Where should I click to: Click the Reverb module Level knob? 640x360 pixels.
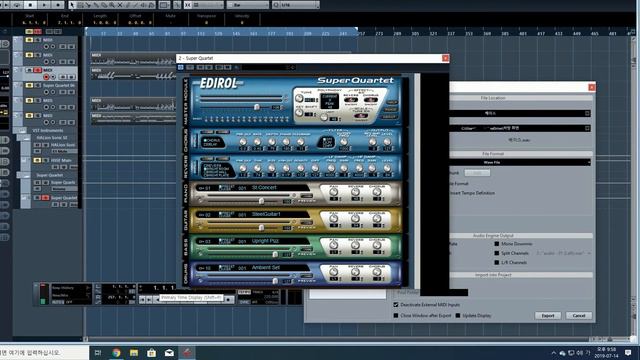(x=387, y=168)
